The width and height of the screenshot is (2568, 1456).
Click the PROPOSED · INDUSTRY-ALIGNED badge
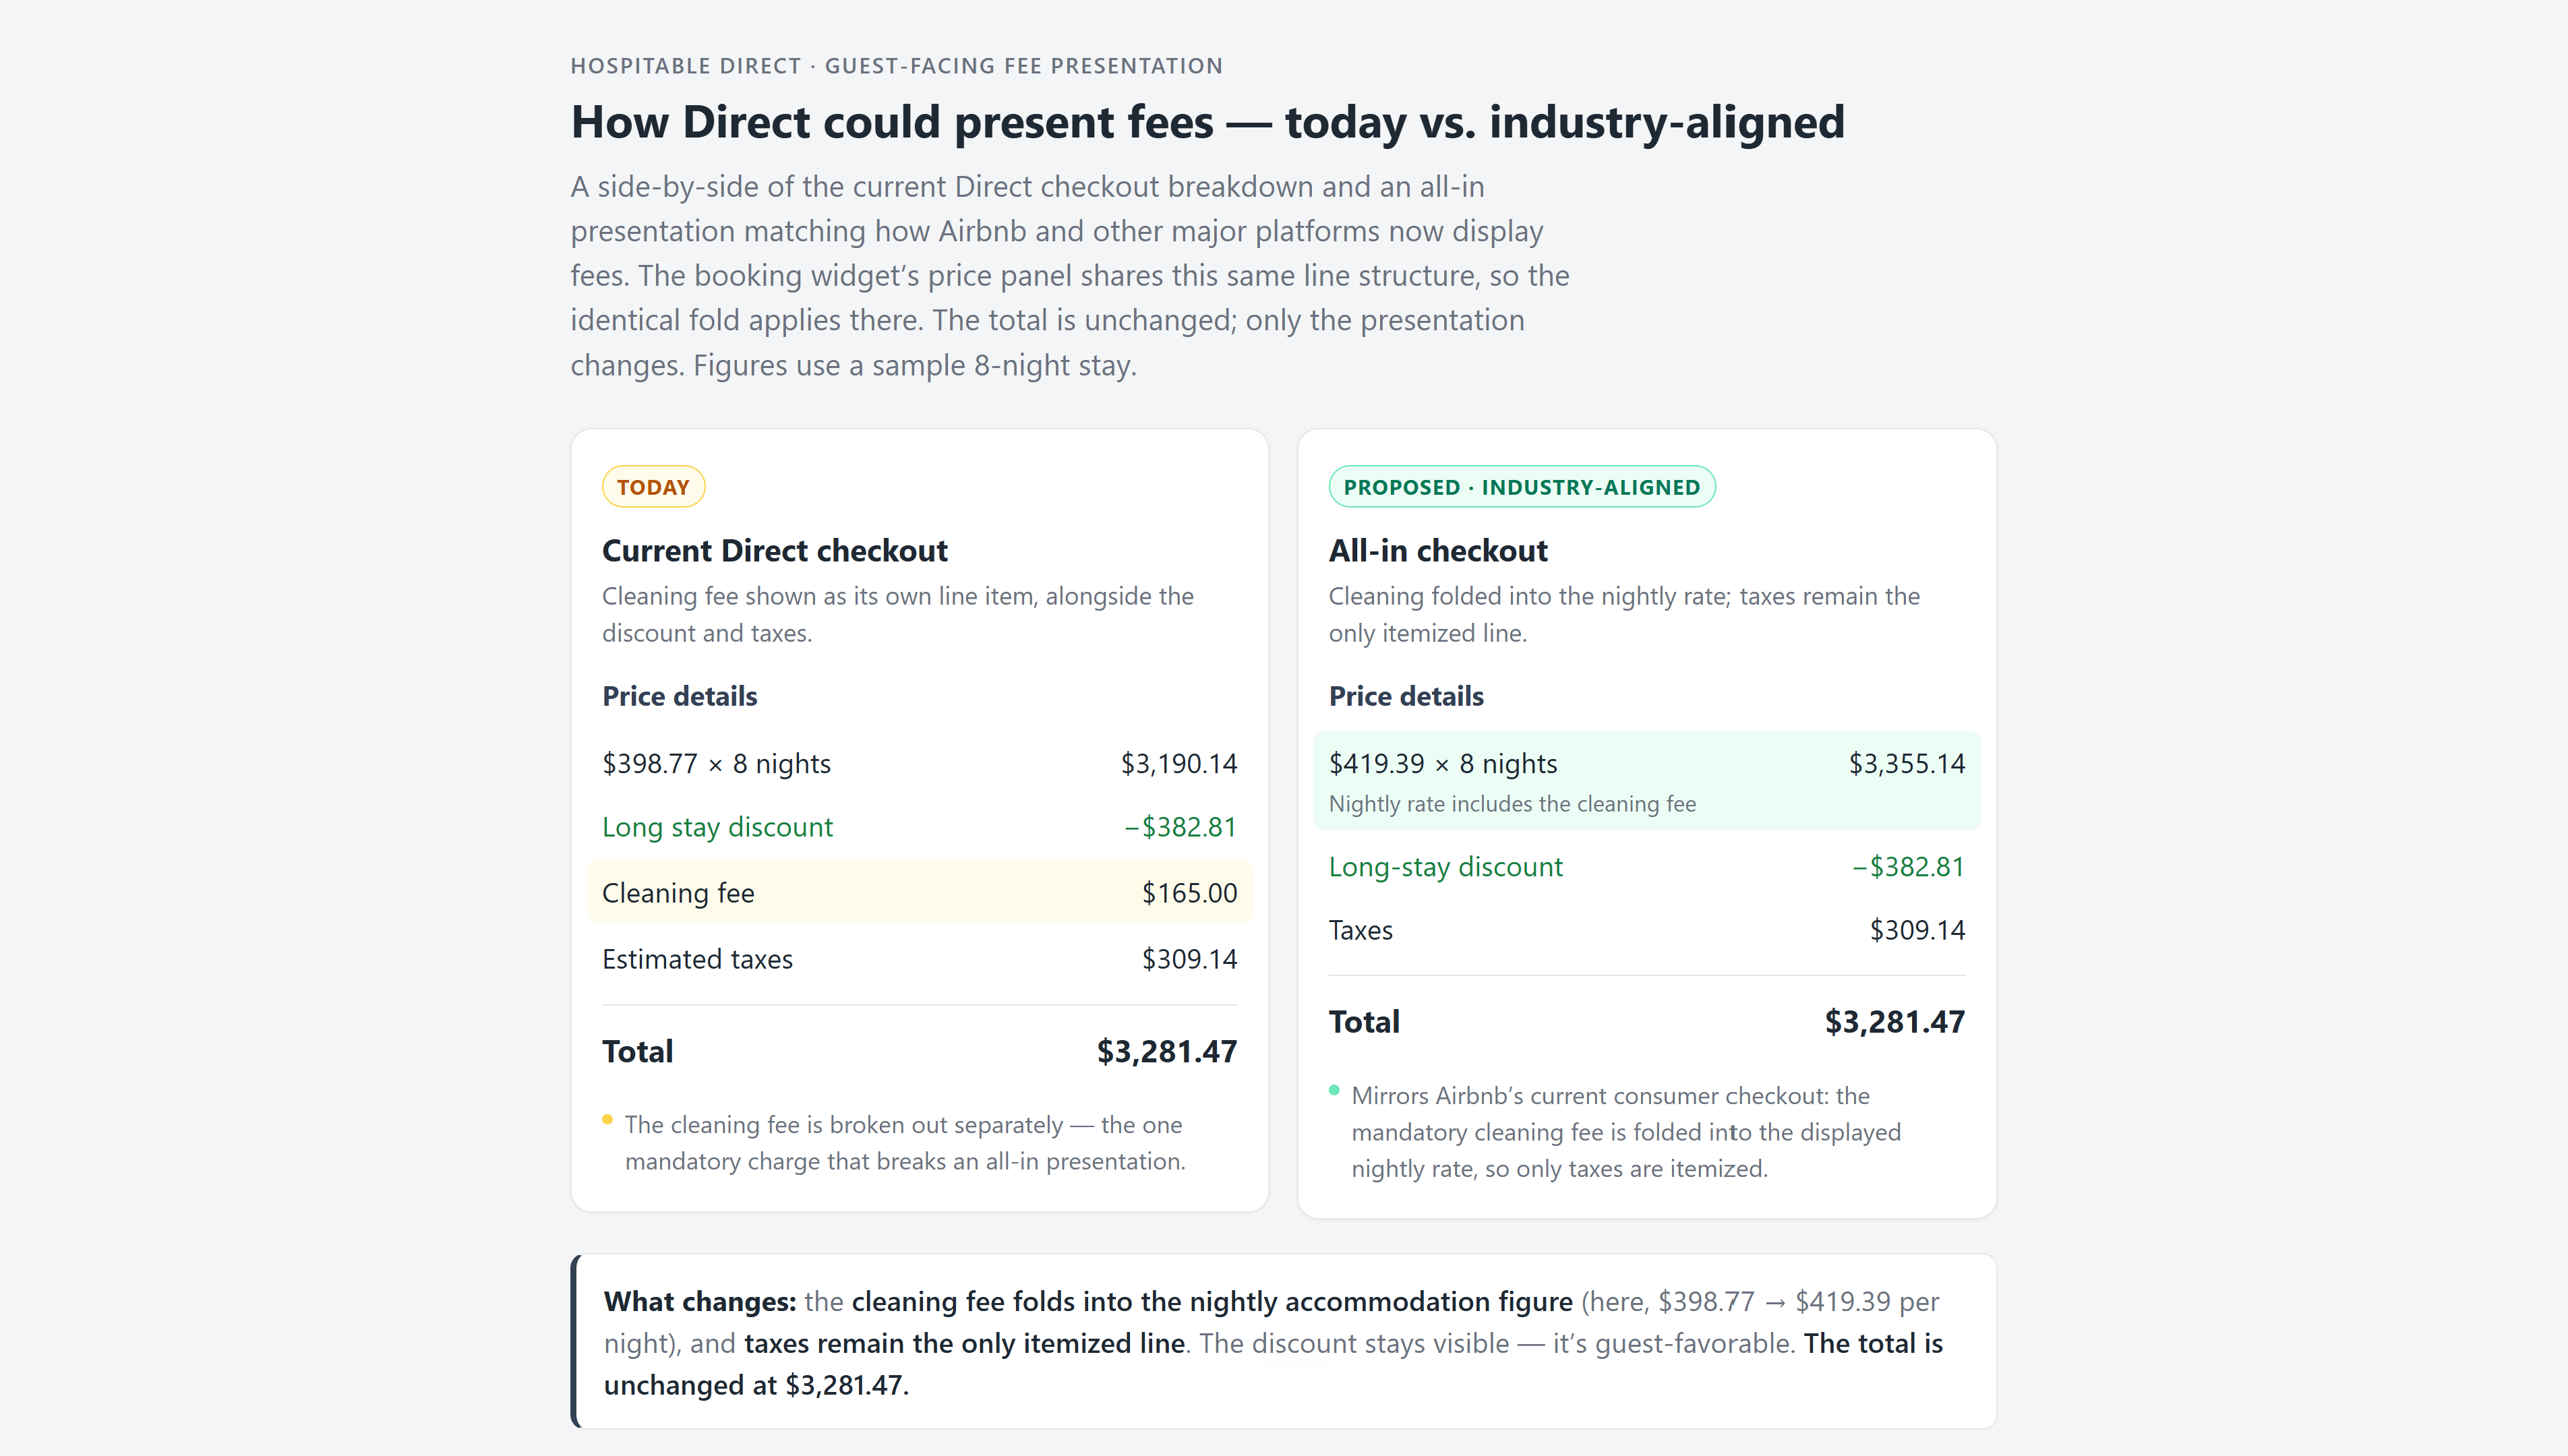[1521, 487]
